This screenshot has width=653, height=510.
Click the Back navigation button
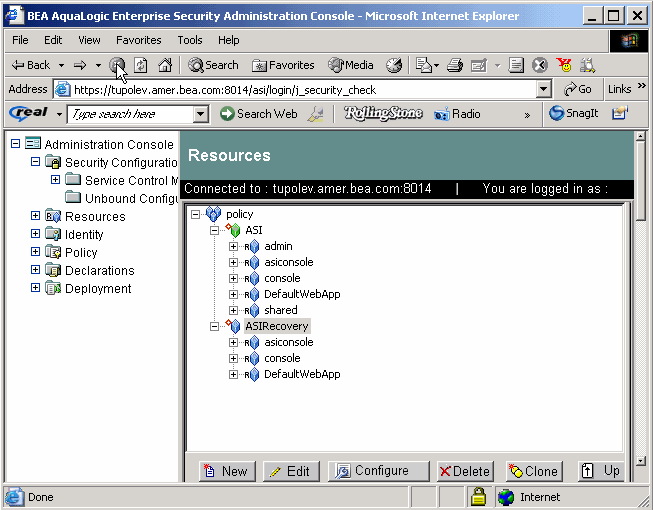click(x=31, y=65)
